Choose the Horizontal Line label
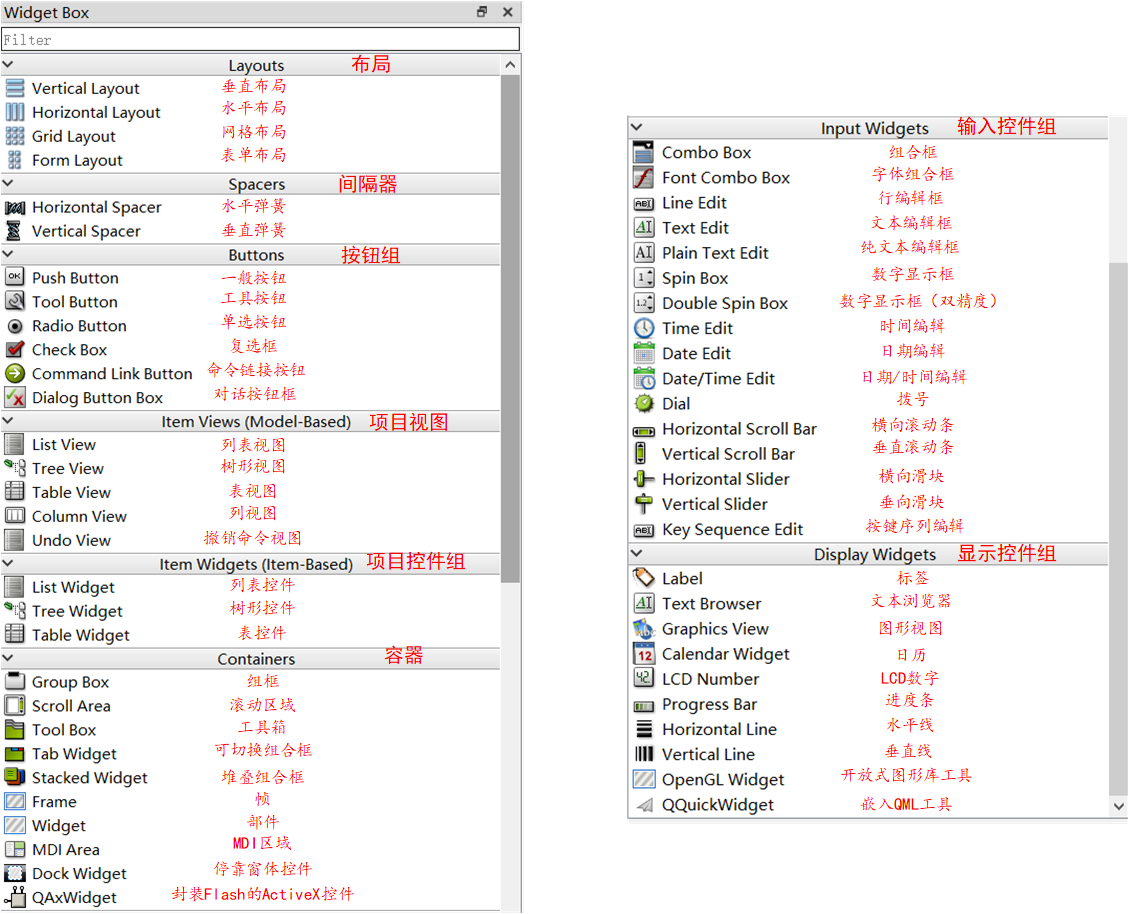 719,730
